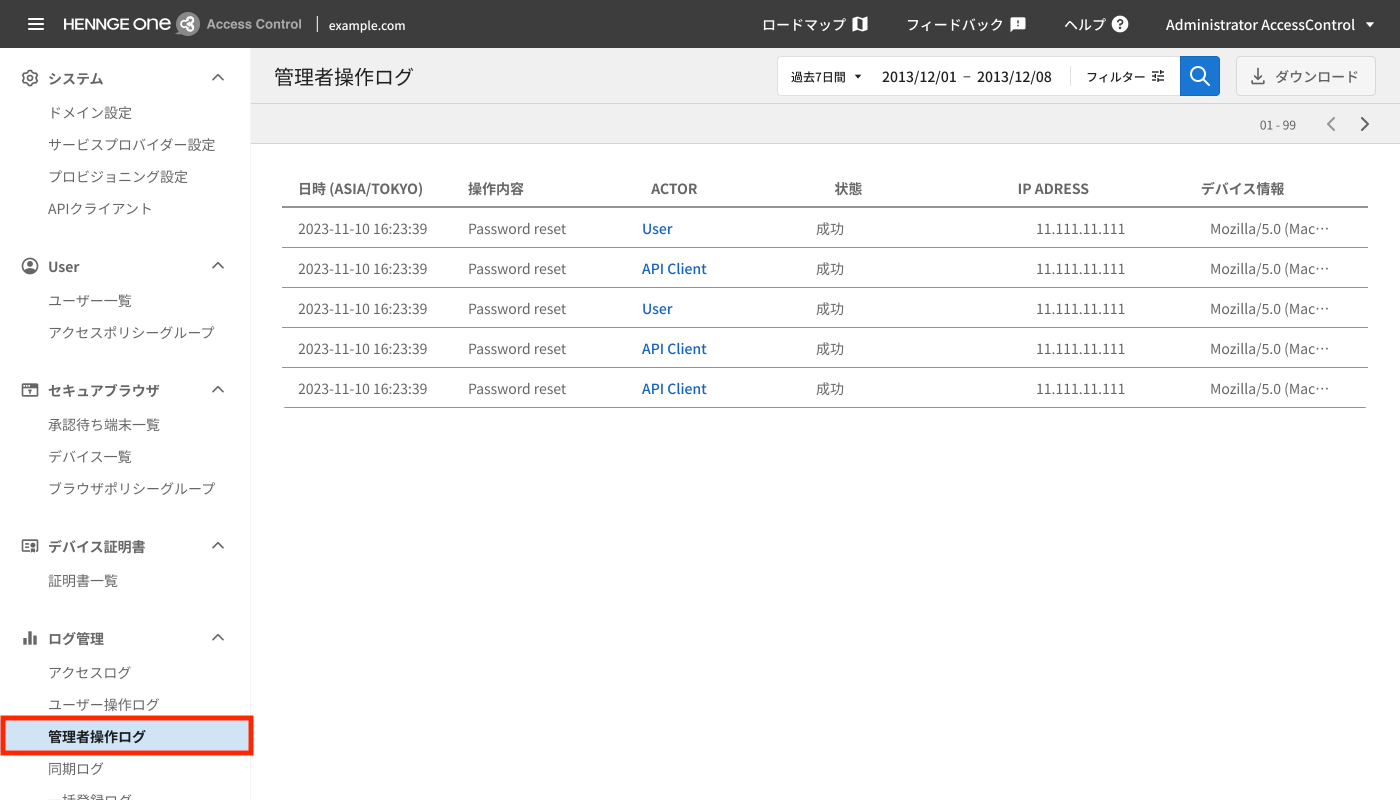Open 承認待ち端末一覧 page

click(104, 425)
